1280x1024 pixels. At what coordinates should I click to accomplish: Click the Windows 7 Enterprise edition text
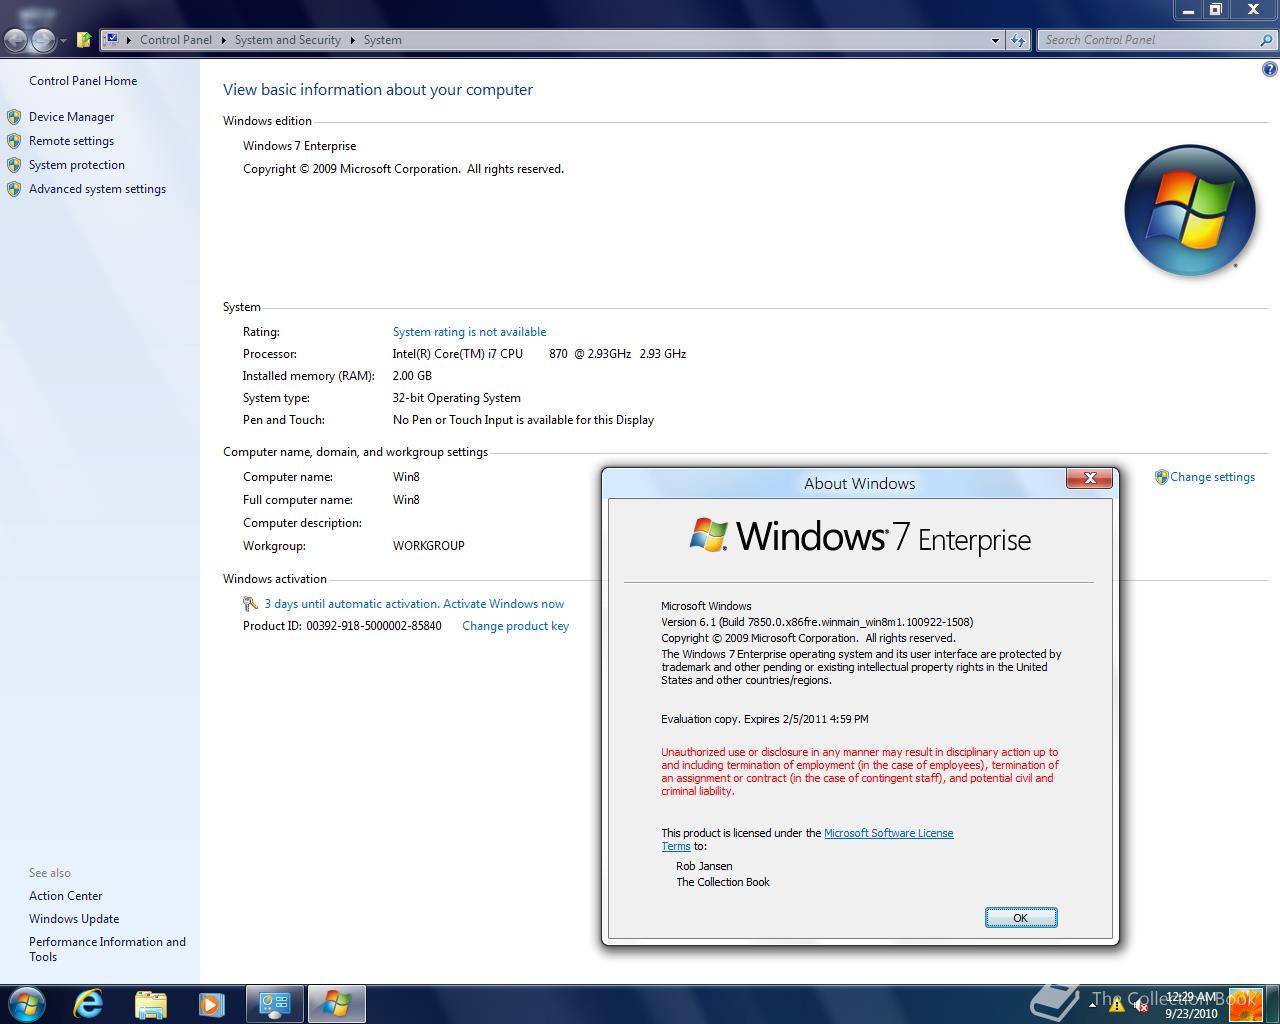click(x=299, y=146)
